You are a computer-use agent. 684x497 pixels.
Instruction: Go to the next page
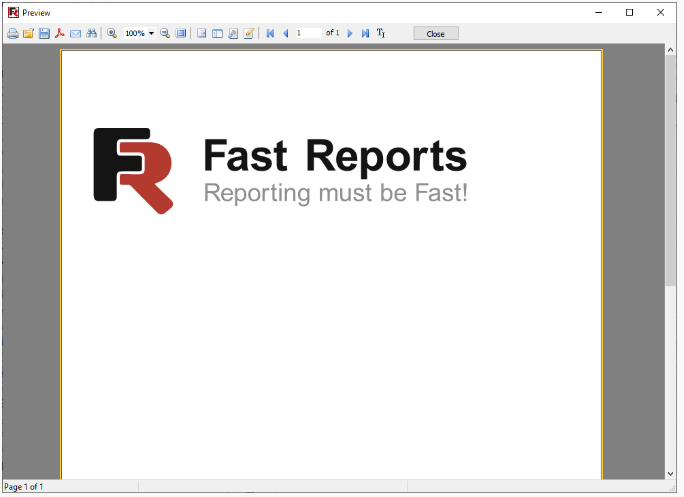(350, 33)
